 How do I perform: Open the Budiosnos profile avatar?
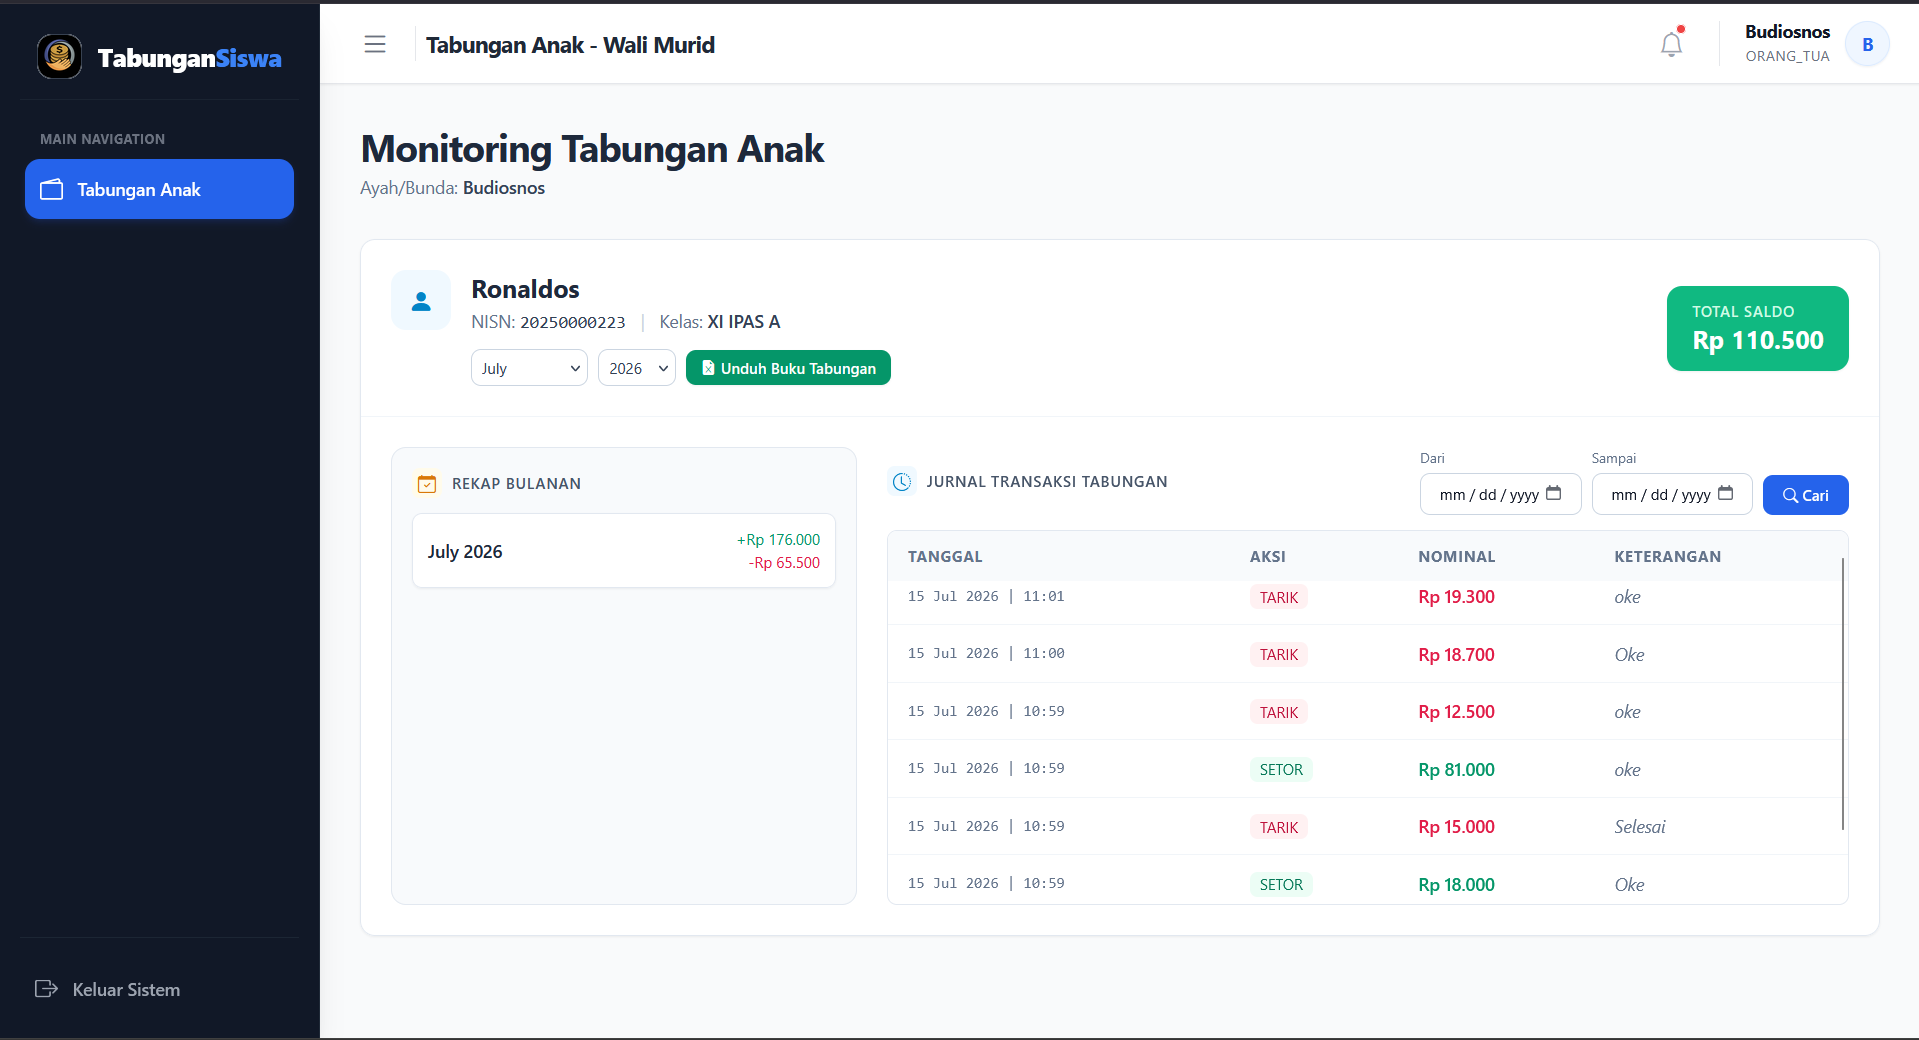pyautogui.click(x=1867, y=45)
